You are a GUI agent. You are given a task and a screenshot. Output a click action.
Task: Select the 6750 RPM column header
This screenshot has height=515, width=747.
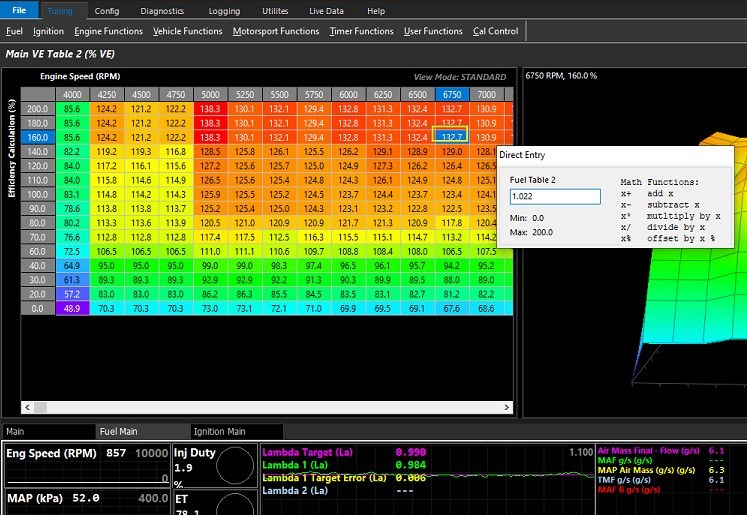(x=452, y=94)
